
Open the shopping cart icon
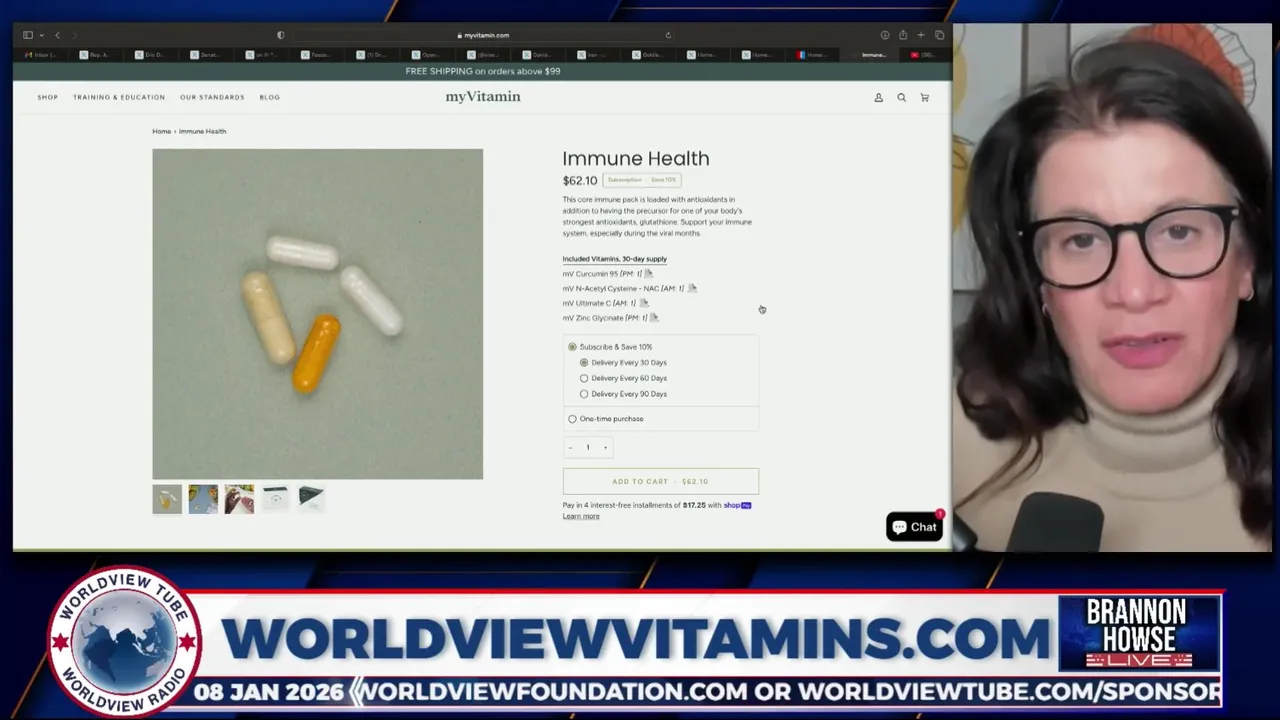[x=925, y=98]
